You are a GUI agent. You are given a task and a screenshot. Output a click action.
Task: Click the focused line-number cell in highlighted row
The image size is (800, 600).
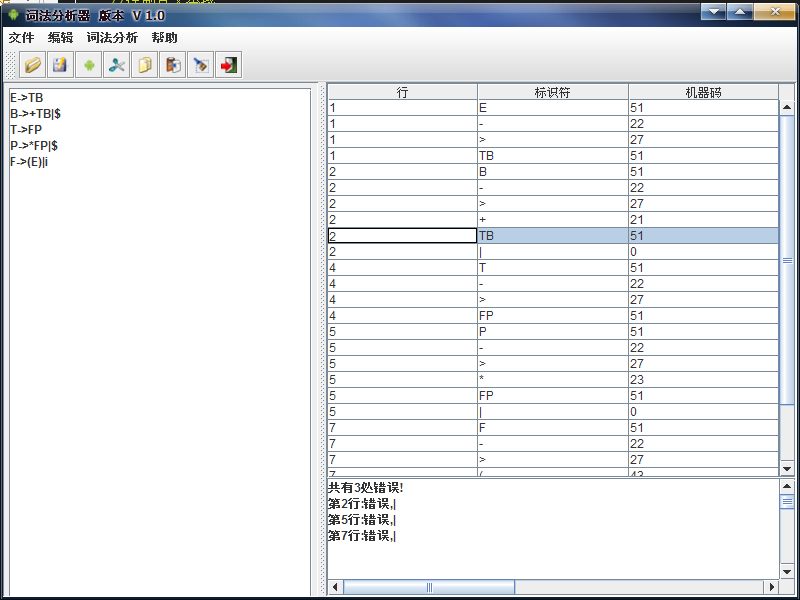(402, 236)
